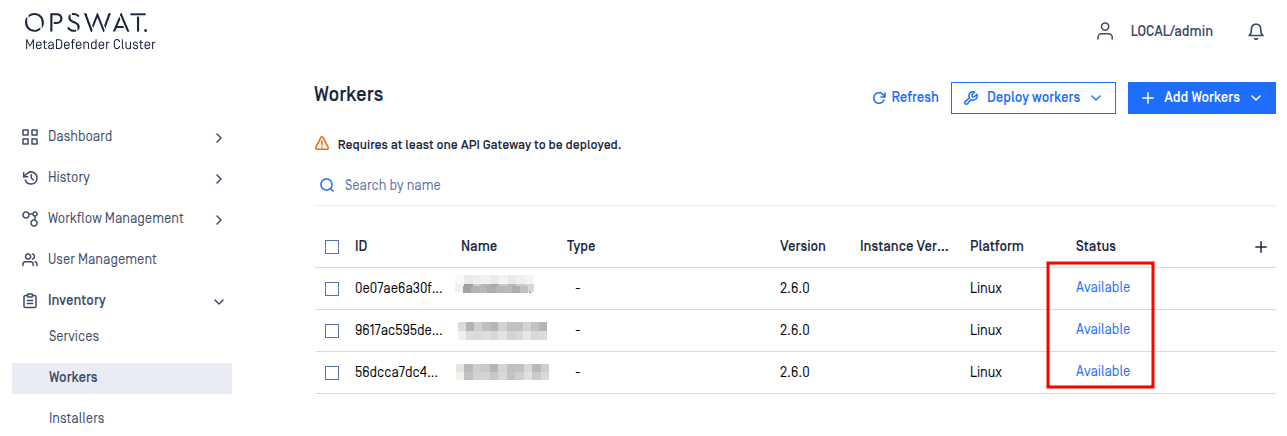Click the User Management people icon
1287x436 pixels.
coord(30,259)
